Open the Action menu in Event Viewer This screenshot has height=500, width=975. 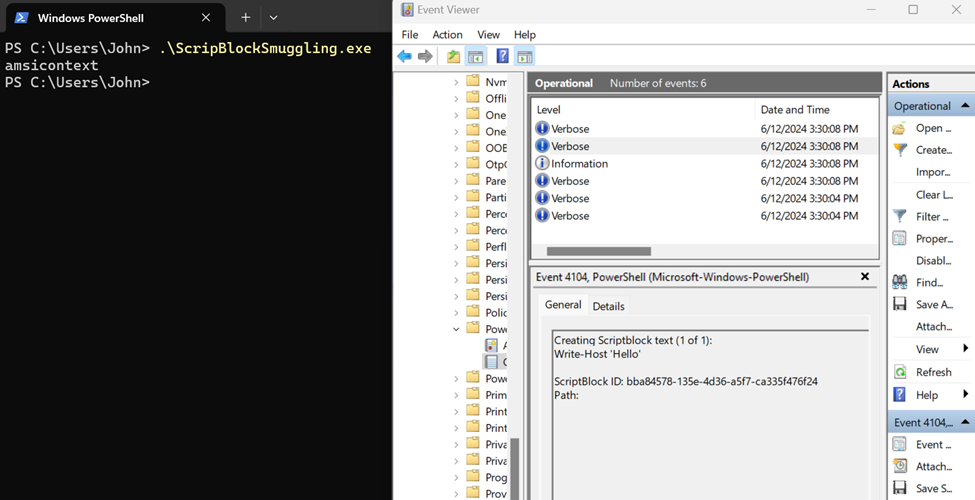pyautogui.click(x=447, y=34)
